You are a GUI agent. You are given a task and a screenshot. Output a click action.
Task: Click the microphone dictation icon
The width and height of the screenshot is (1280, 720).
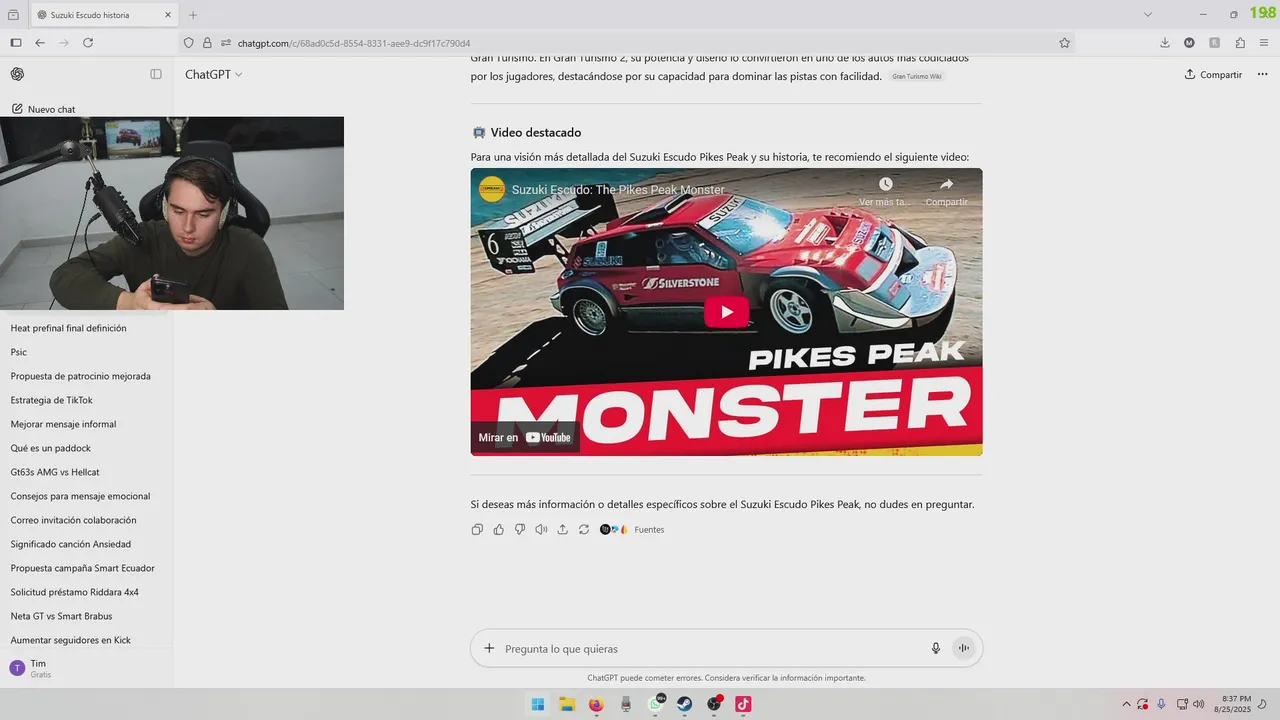936,648
